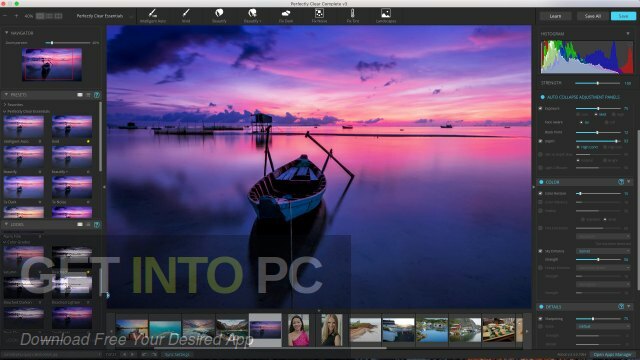Collapse the Details panel arrow

(x=629, y=307)
